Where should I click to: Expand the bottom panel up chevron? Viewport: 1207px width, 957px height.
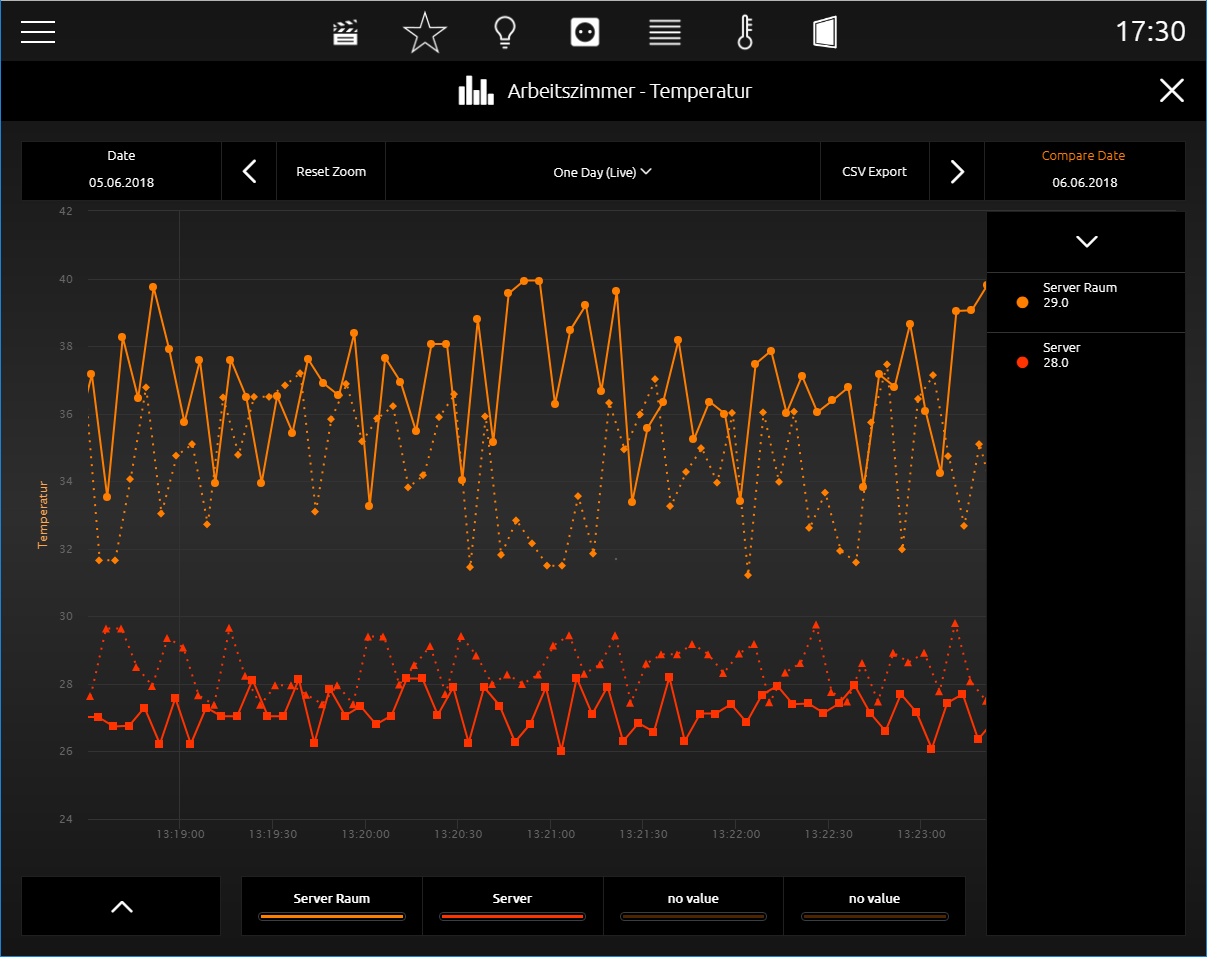pos(121,906)
